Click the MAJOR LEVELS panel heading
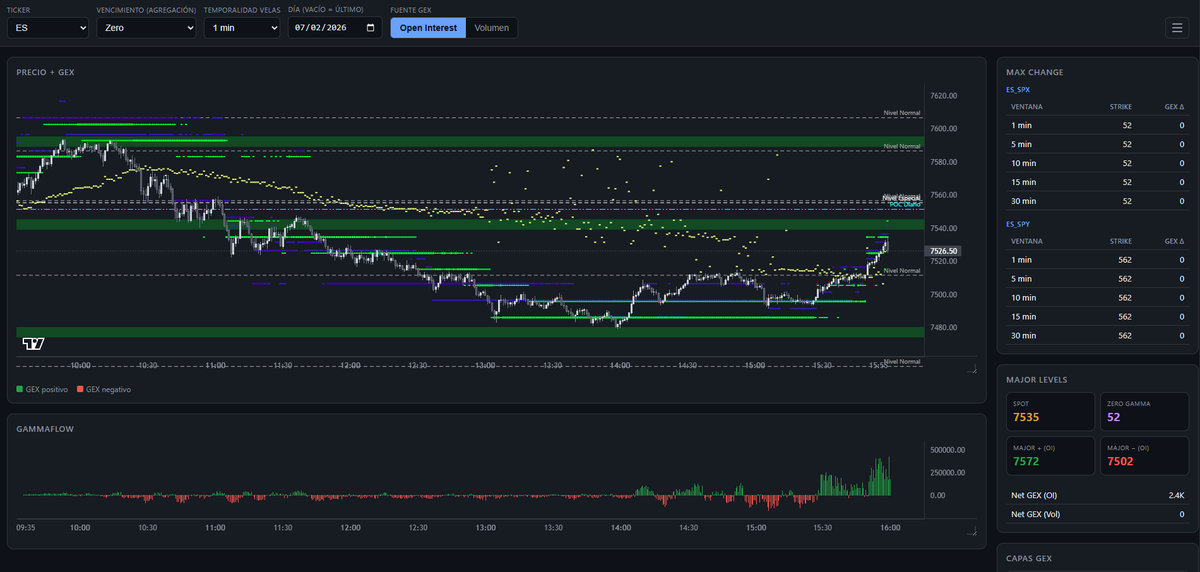The width and height of the screenshot is (1200, 572). pyautogui.click(x=1036, y=380)
